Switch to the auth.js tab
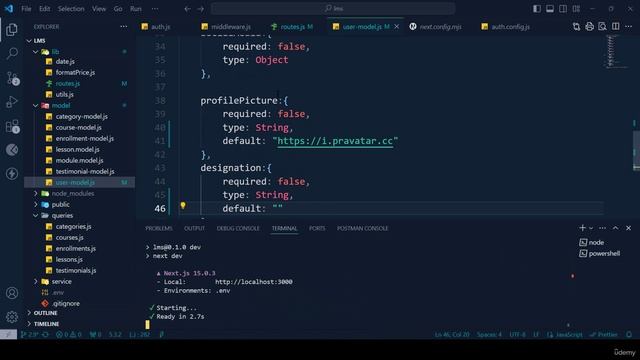The image size is (640, 360). pyautogui.click(x=160, y=27)
